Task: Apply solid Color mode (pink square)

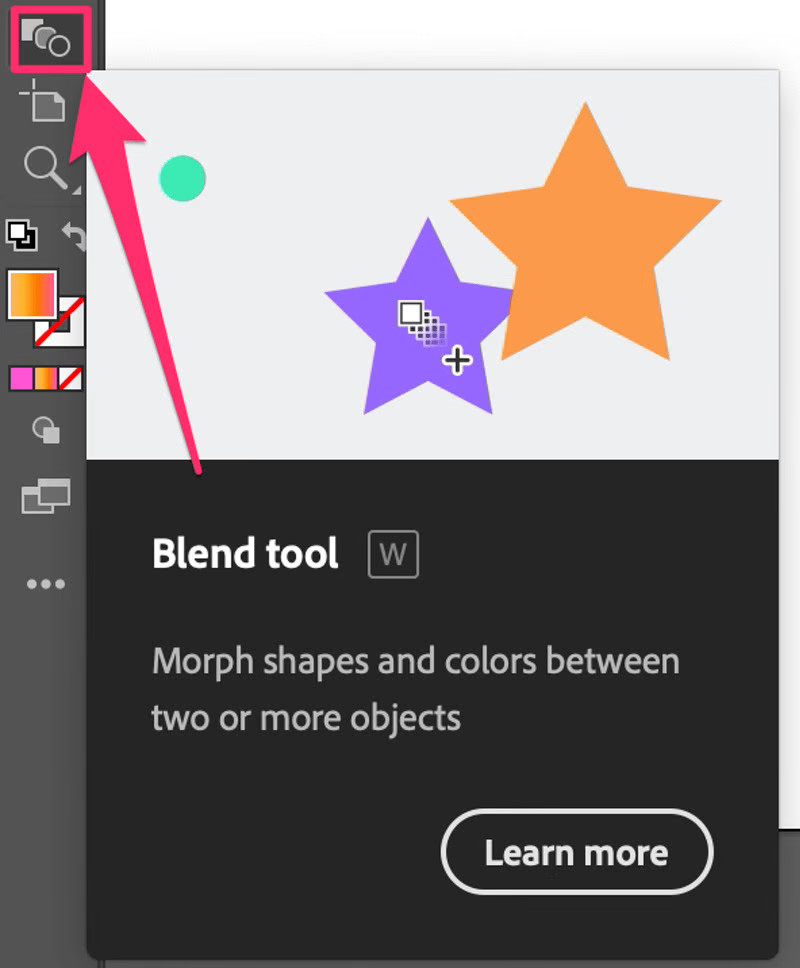Action: pyautogui.click(x=21, y=379)
